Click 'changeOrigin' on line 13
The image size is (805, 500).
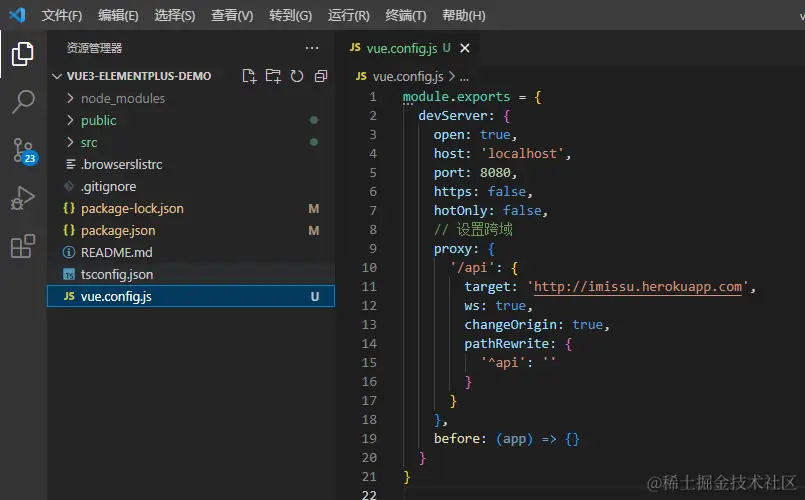pos(511,324)
